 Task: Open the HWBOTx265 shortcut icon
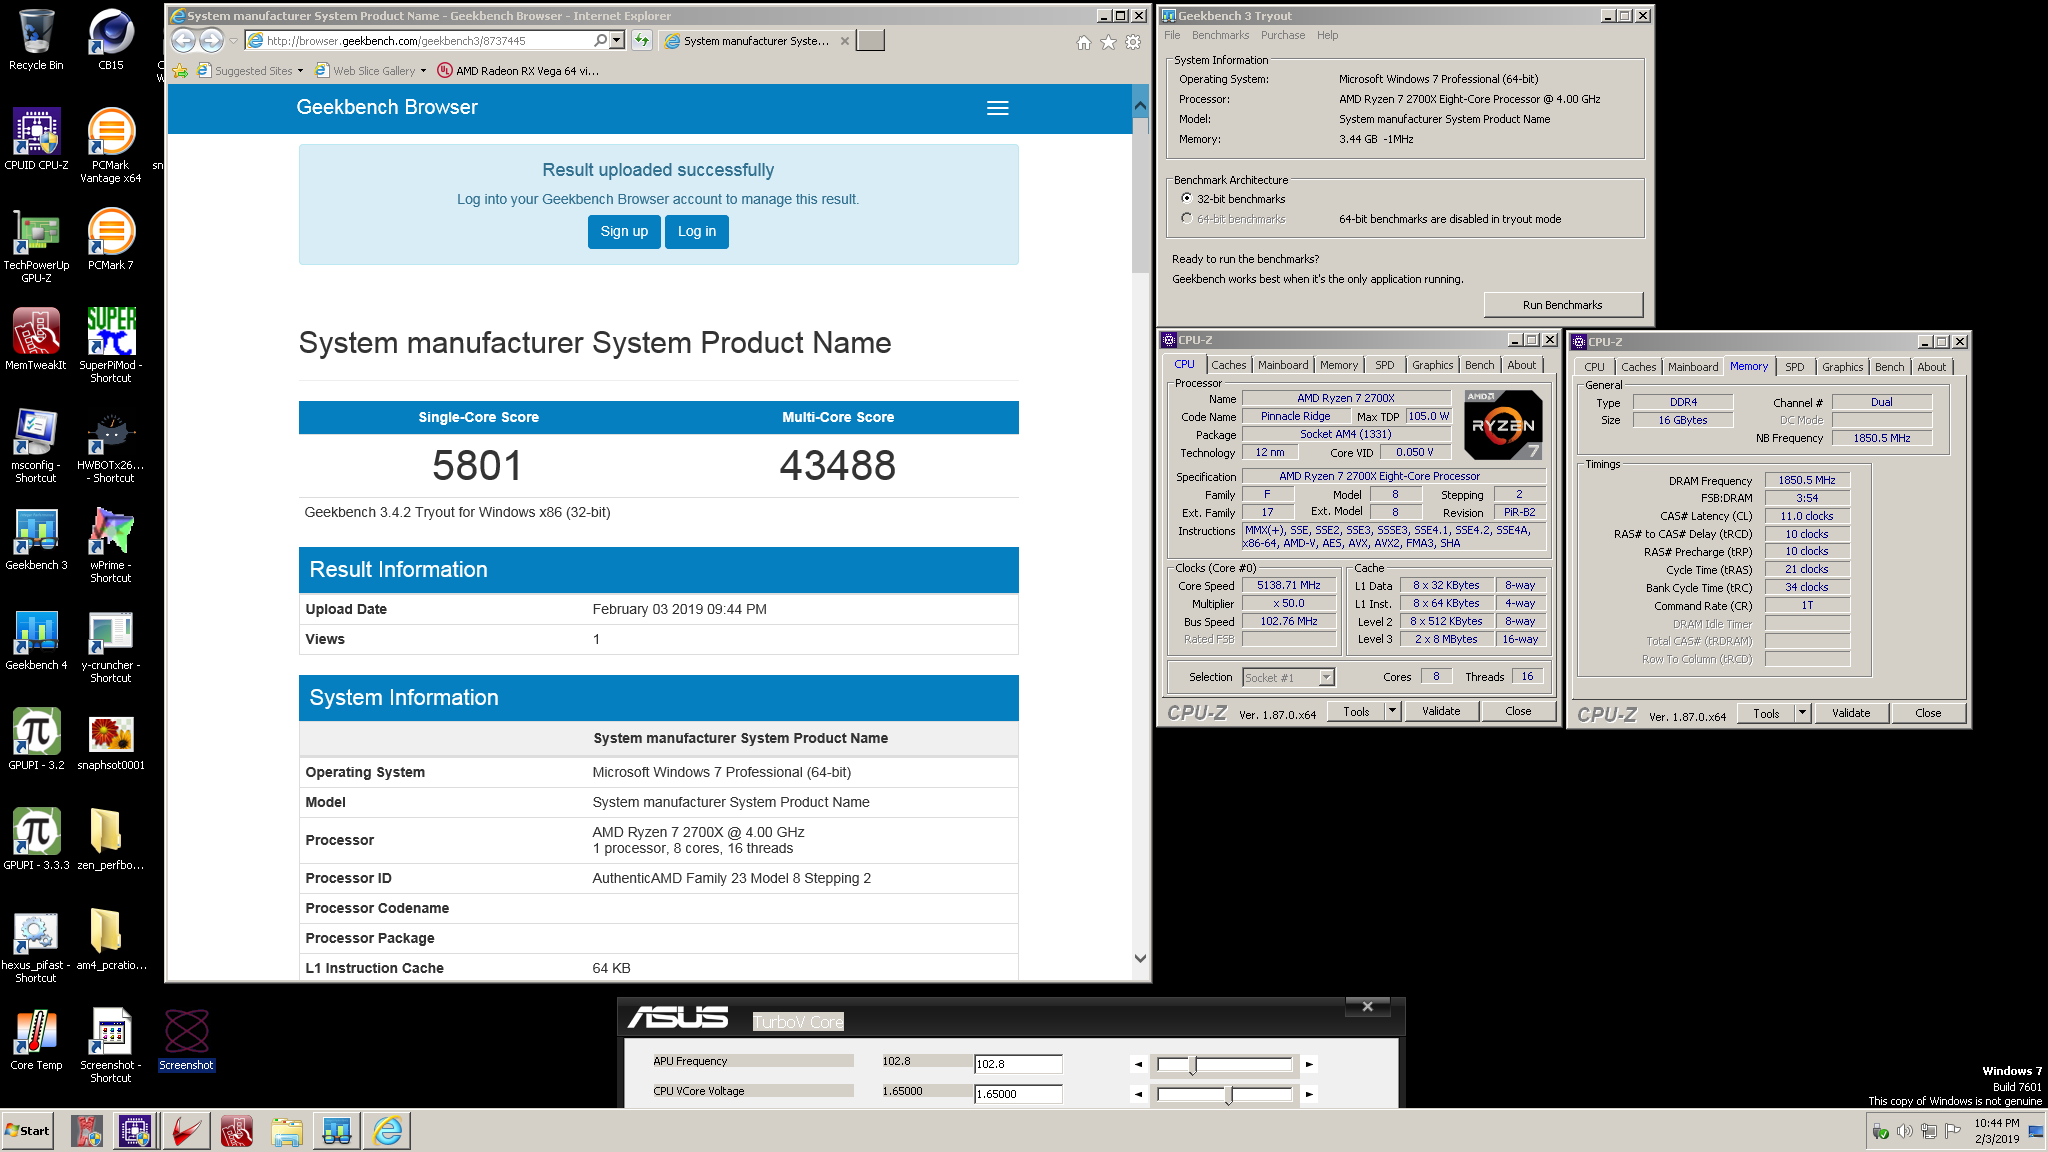111,446
